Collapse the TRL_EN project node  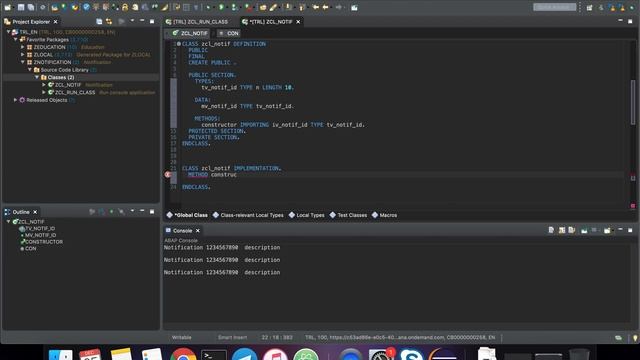[9, 32]
